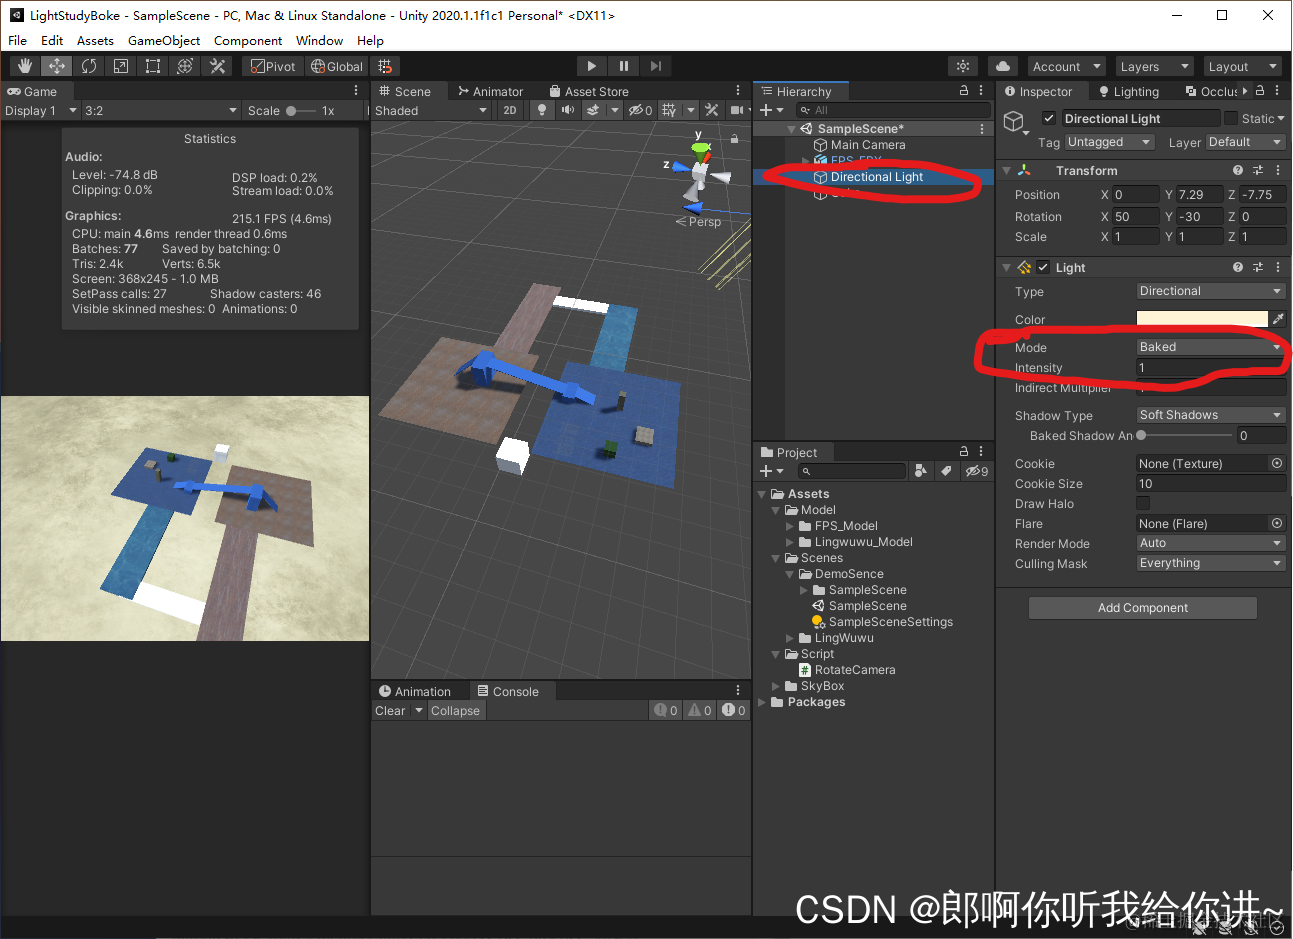Open Transform help icon

click(x=1238, y=170)
